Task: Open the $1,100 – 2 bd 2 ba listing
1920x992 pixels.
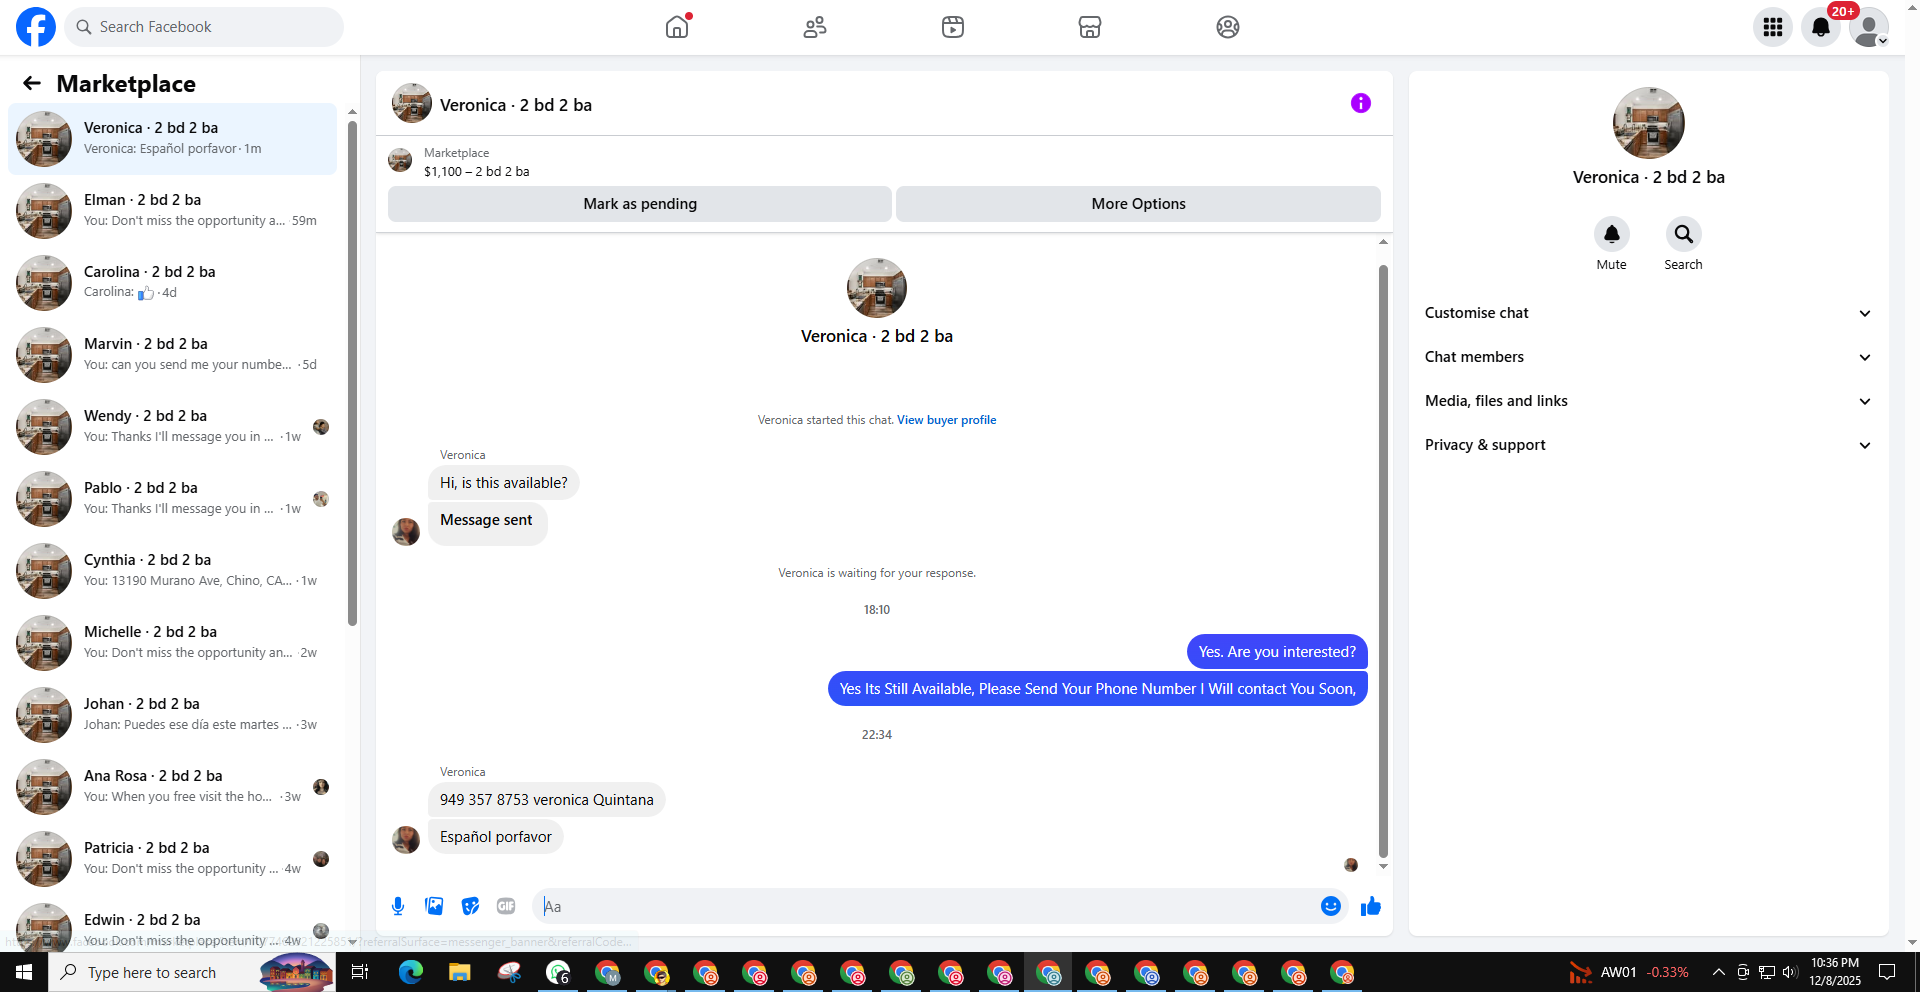Action: click(x=477, y=171)
